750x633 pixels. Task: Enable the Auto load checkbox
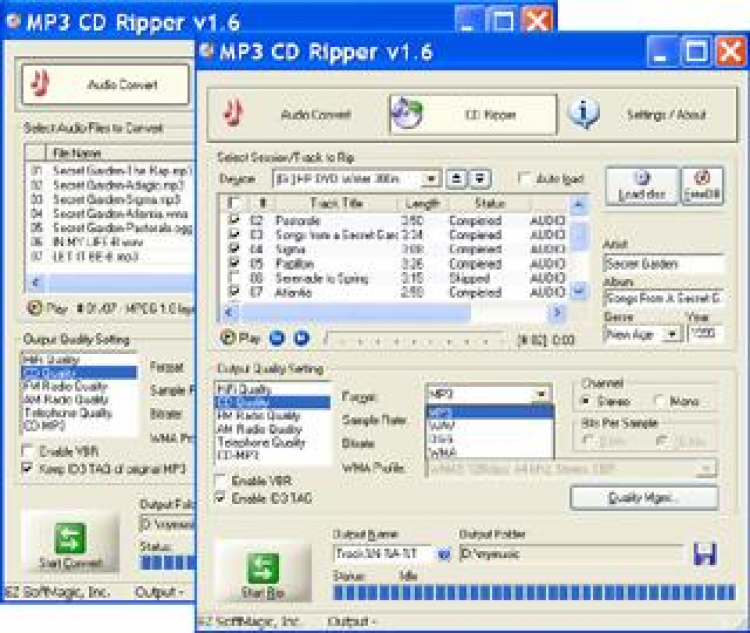[525, 178]
